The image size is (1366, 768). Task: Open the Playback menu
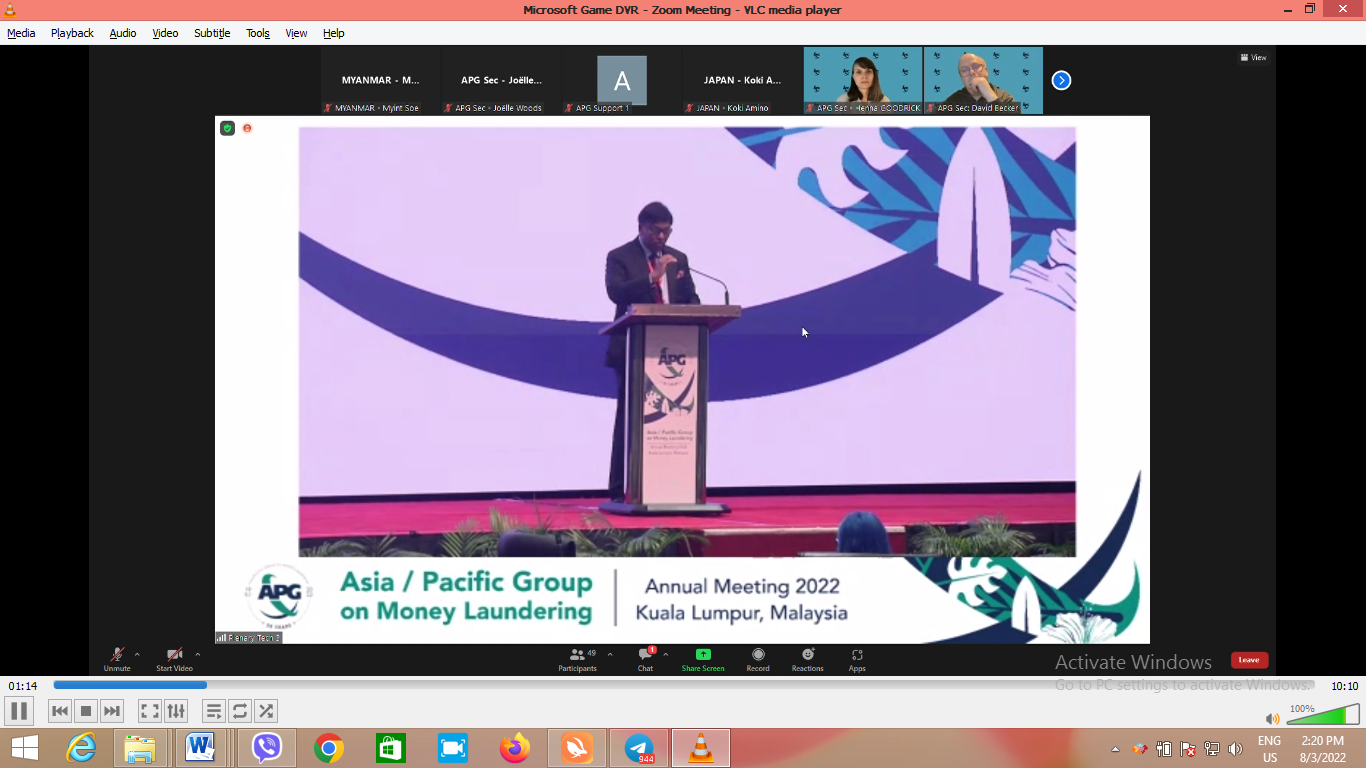[72, 33]
